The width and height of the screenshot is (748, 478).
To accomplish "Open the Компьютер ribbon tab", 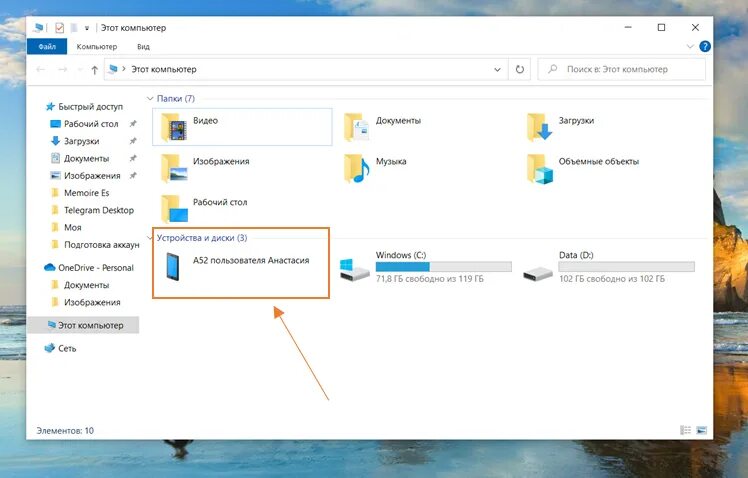I will pyautogui.click(x=96, y=47).
